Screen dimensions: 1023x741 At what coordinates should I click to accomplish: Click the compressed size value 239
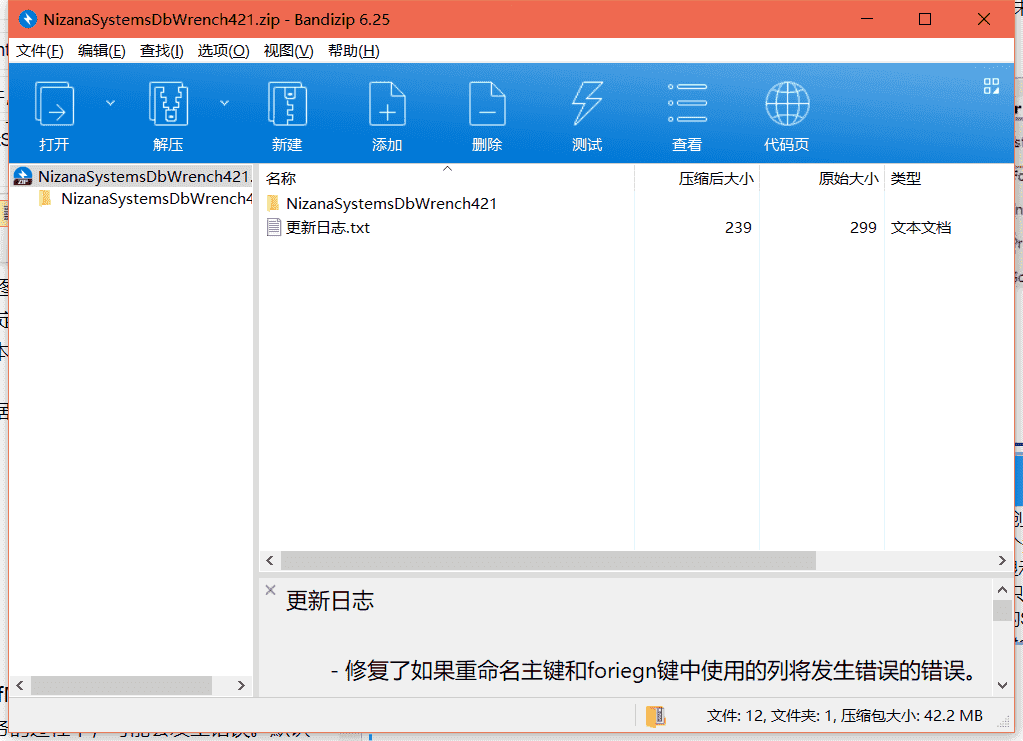738,228
